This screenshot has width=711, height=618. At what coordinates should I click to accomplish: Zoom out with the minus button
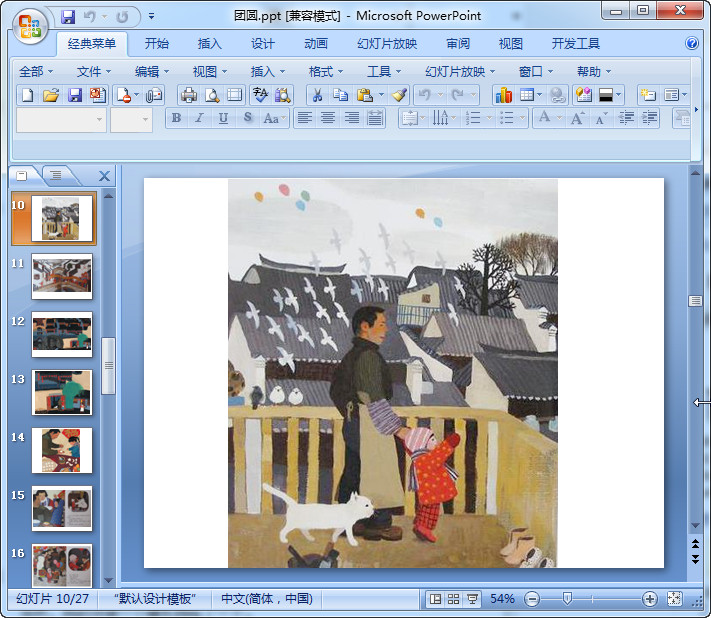(531, 599)
